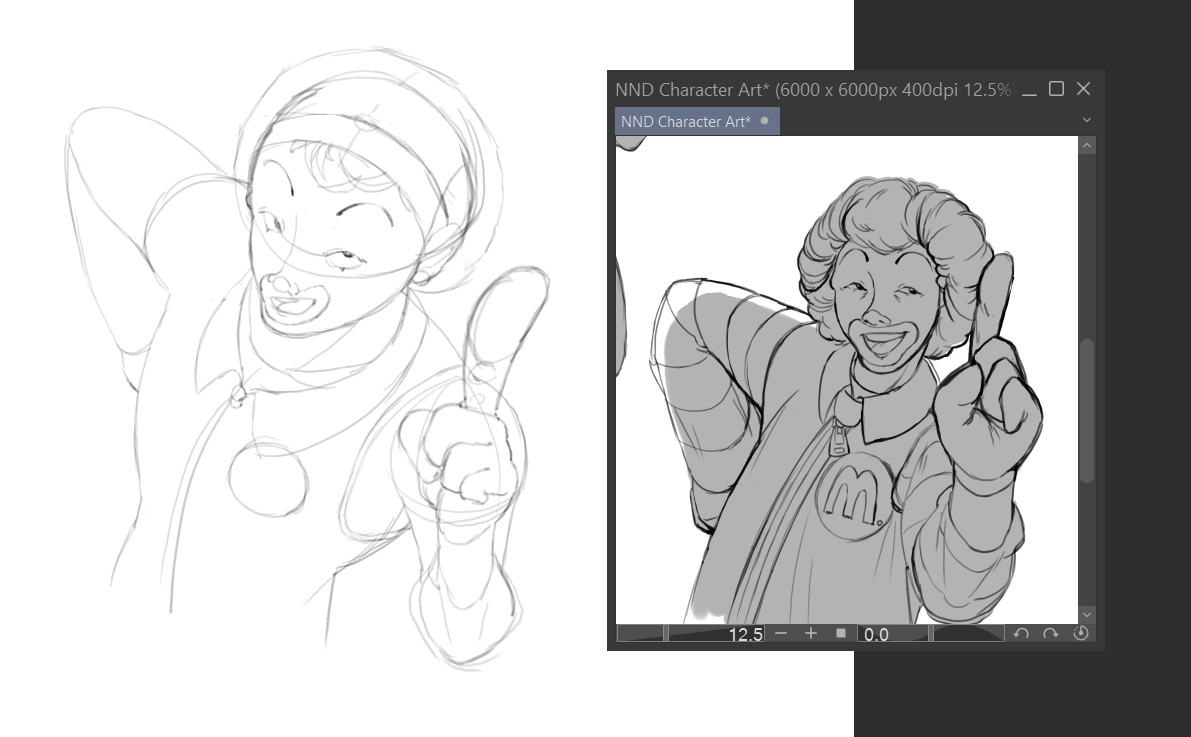Close the NND Character Art window
The image size is (1191, 737).
tap(1083, 89)
